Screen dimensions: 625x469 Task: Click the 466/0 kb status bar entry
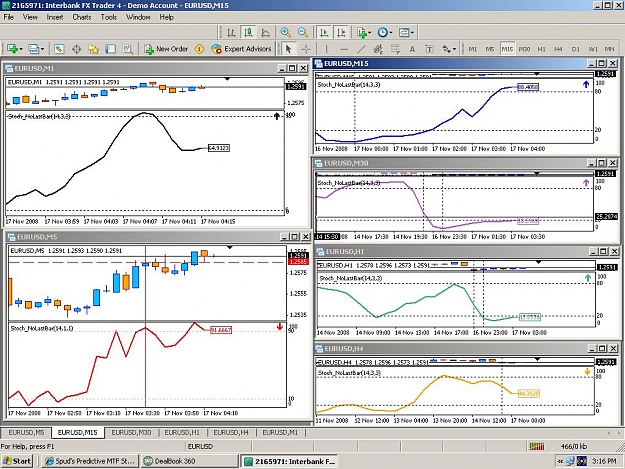[x=574, y=446]
